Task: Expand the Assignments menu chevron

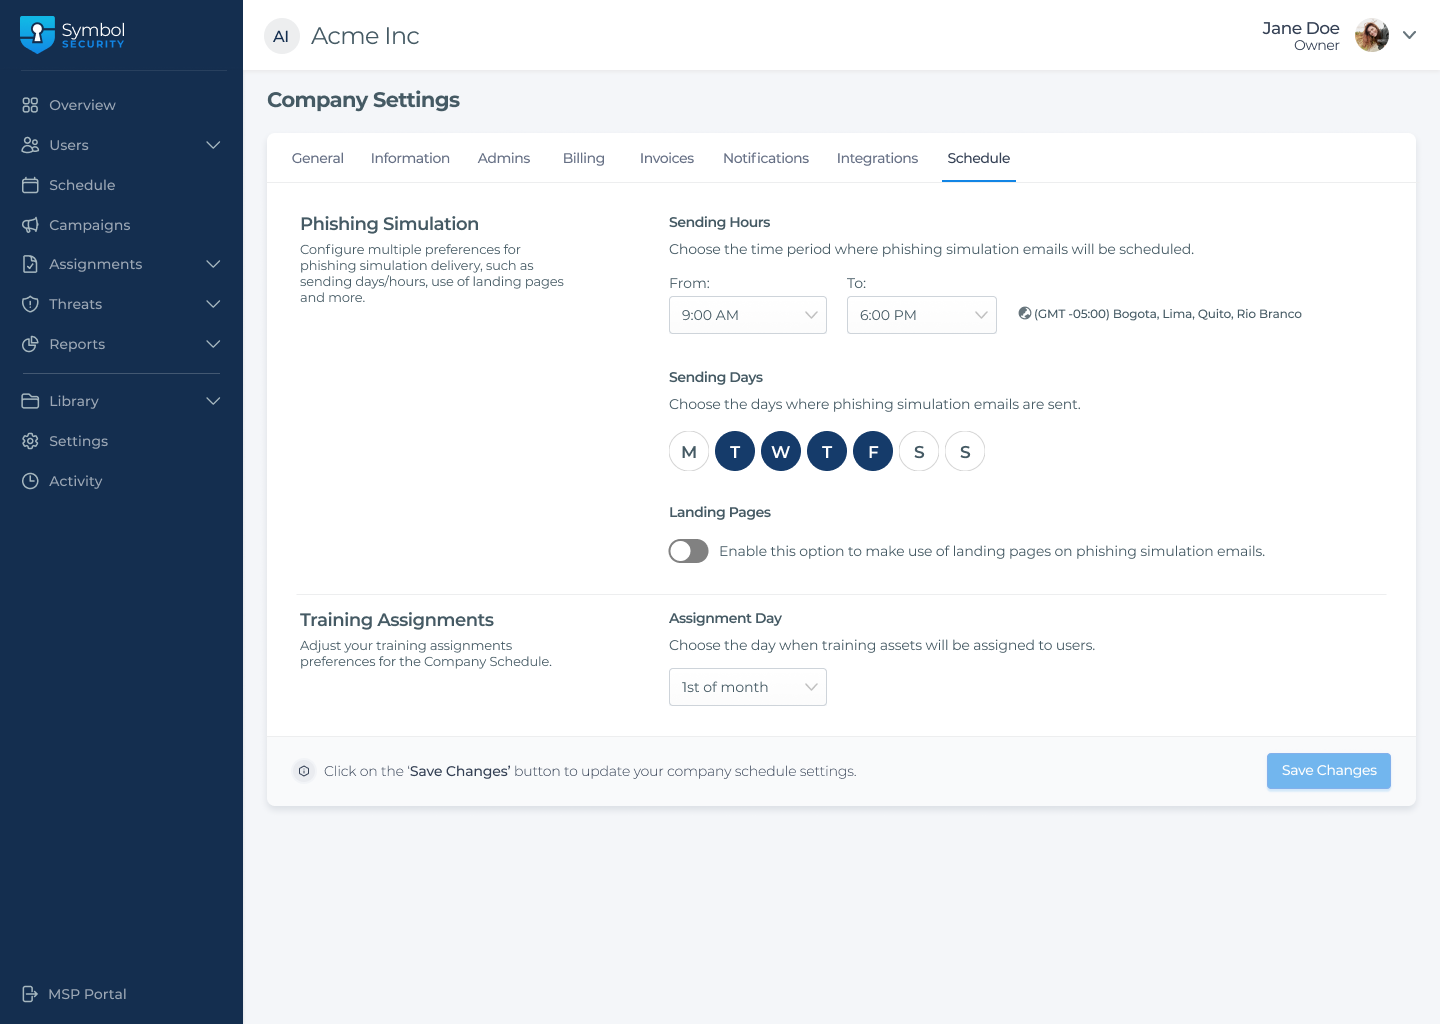Action: tap(213, 264)
